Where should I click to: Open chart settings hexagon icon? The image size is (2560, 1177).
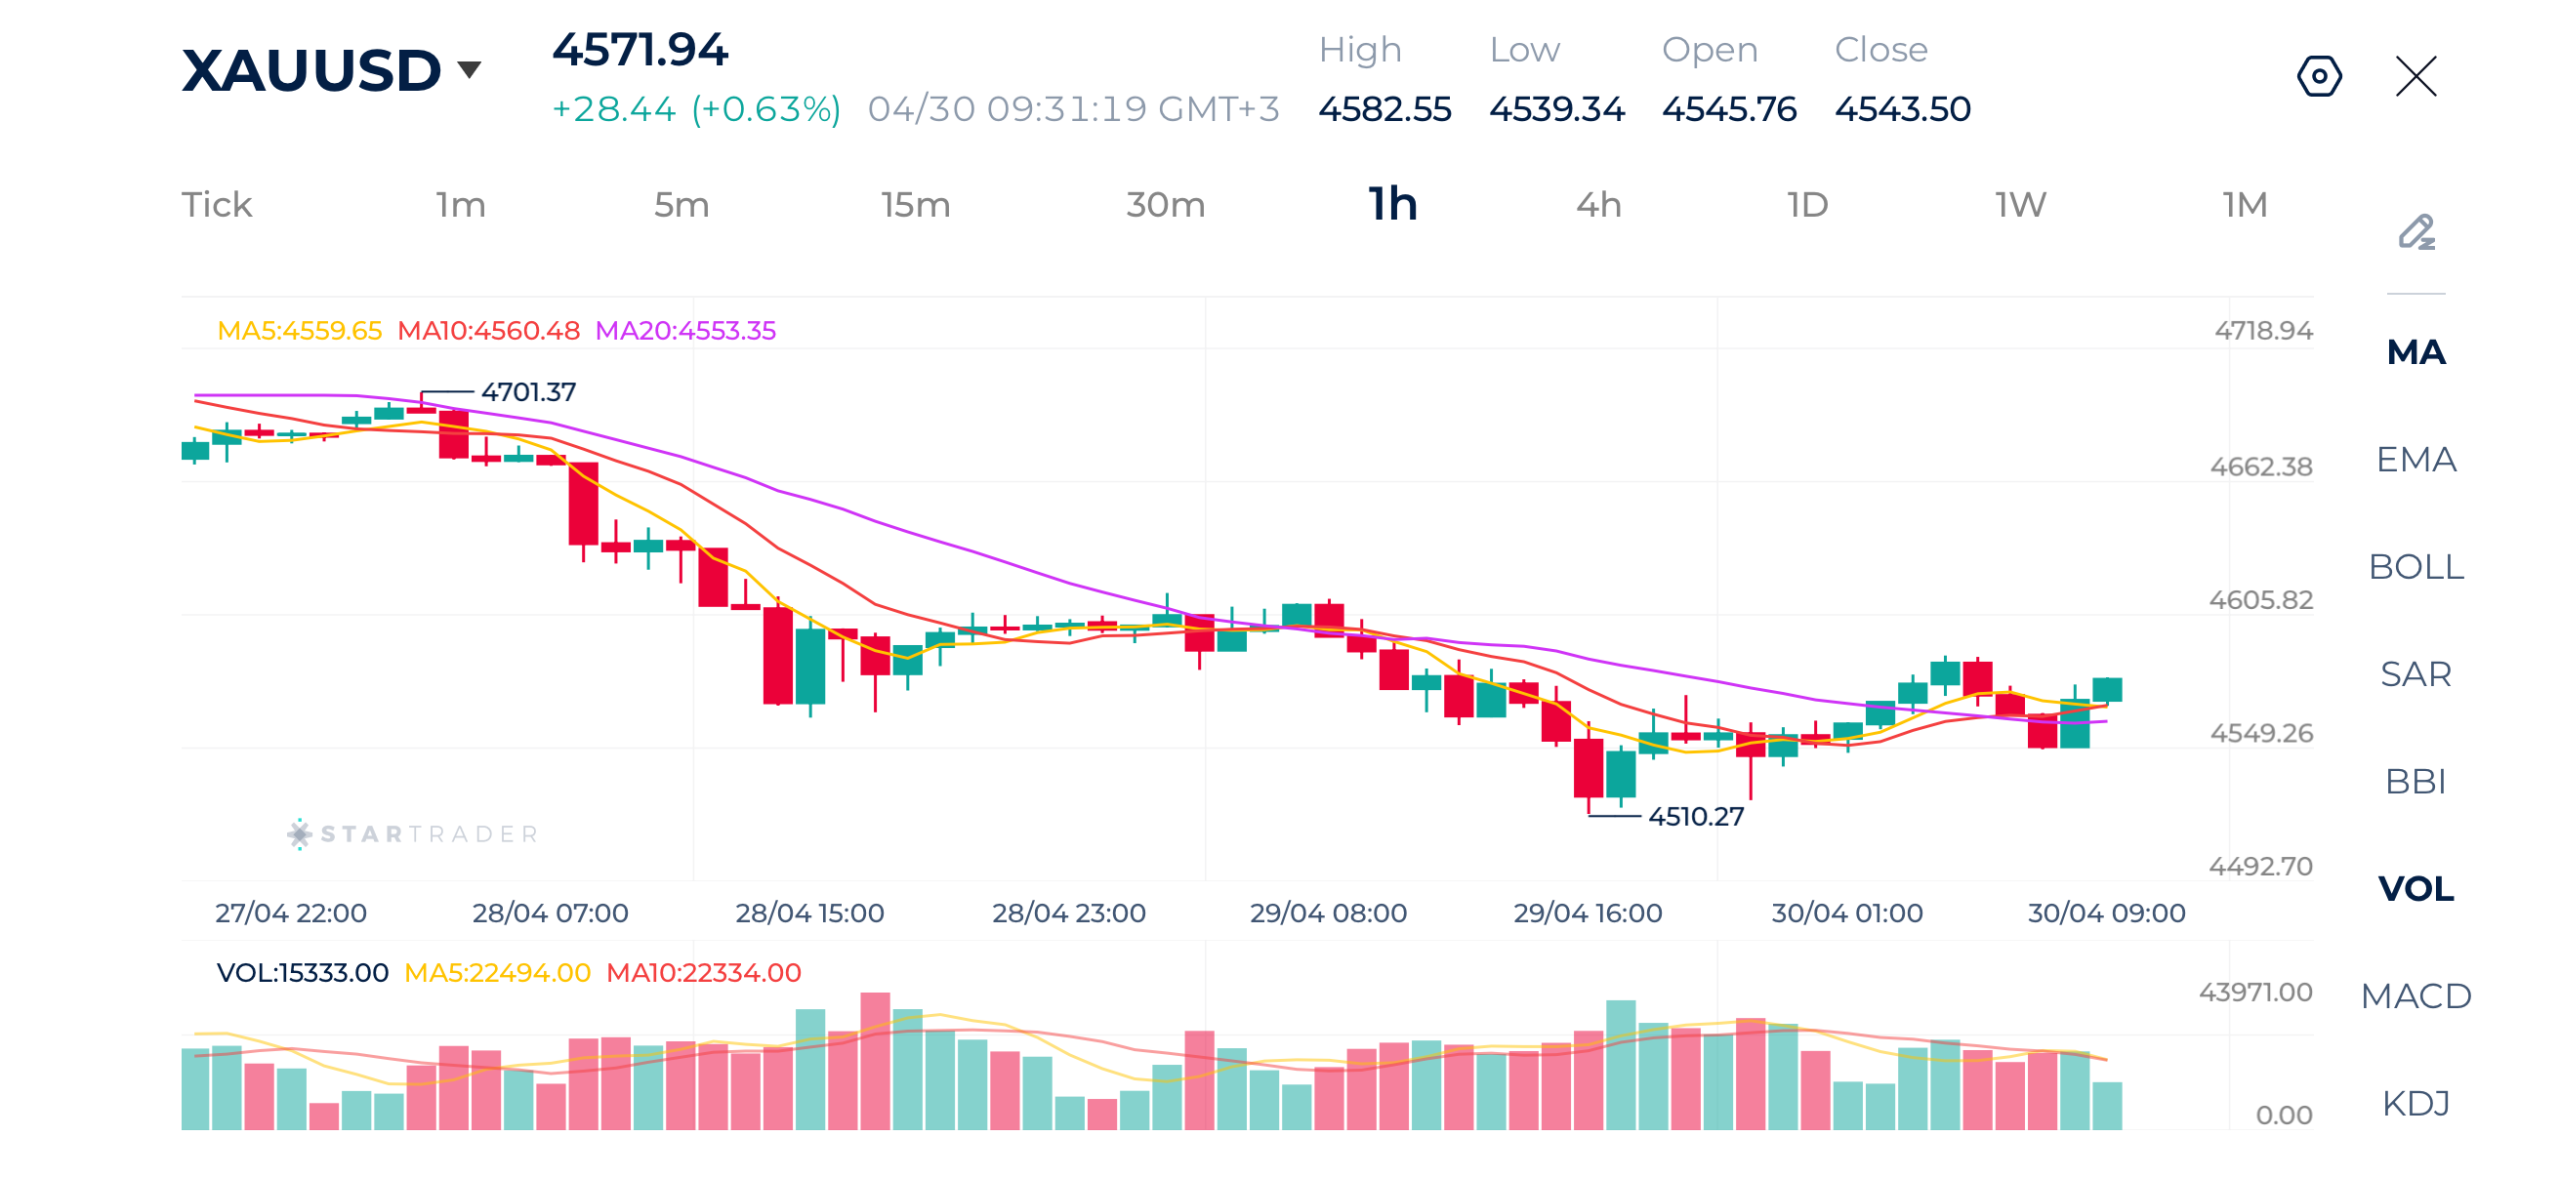[x=2318, y=76]
